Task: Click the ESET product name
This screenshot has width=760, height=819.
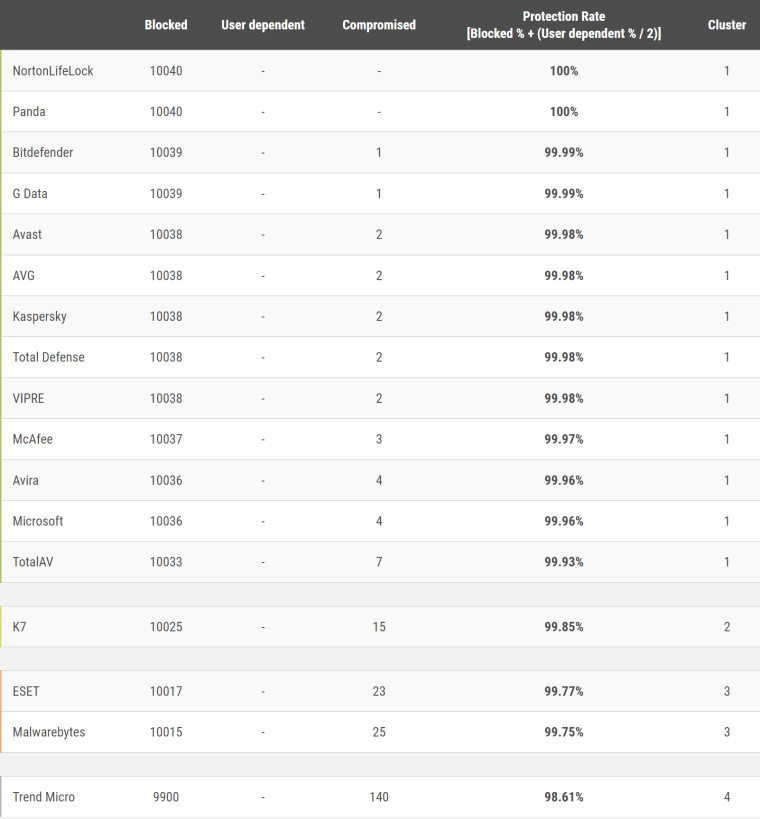Action: pyautogui.click(x=26, y=692)
